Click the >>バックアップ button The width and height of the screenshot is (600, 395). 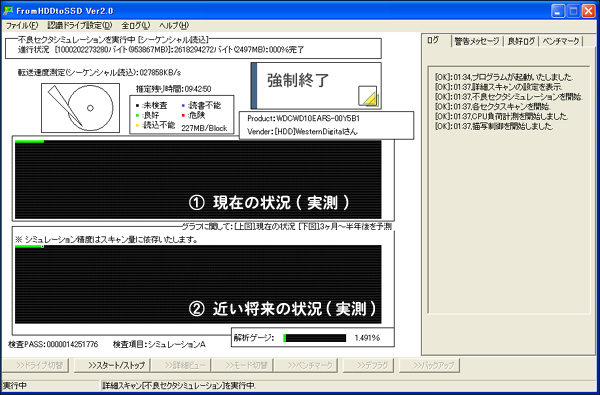pyautogui.click(x=429, y=366)
